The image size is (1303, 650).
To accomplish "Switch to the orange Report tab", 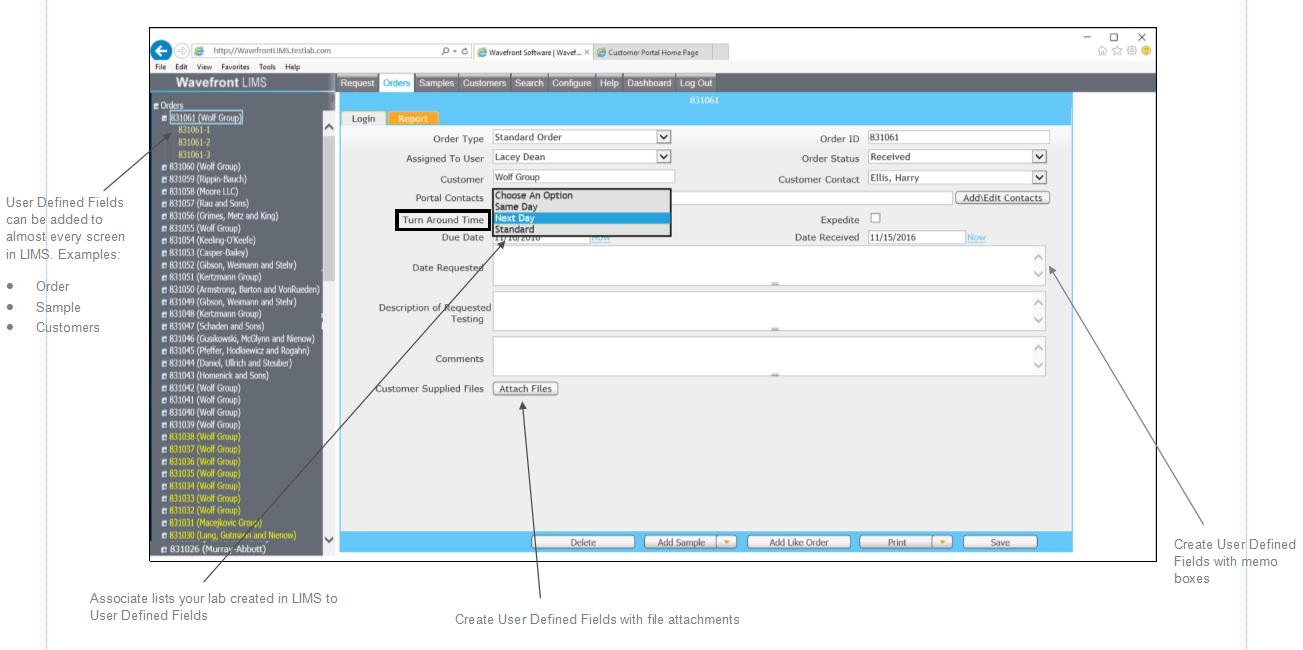I will pyautogui.click(x=412, y=118).
